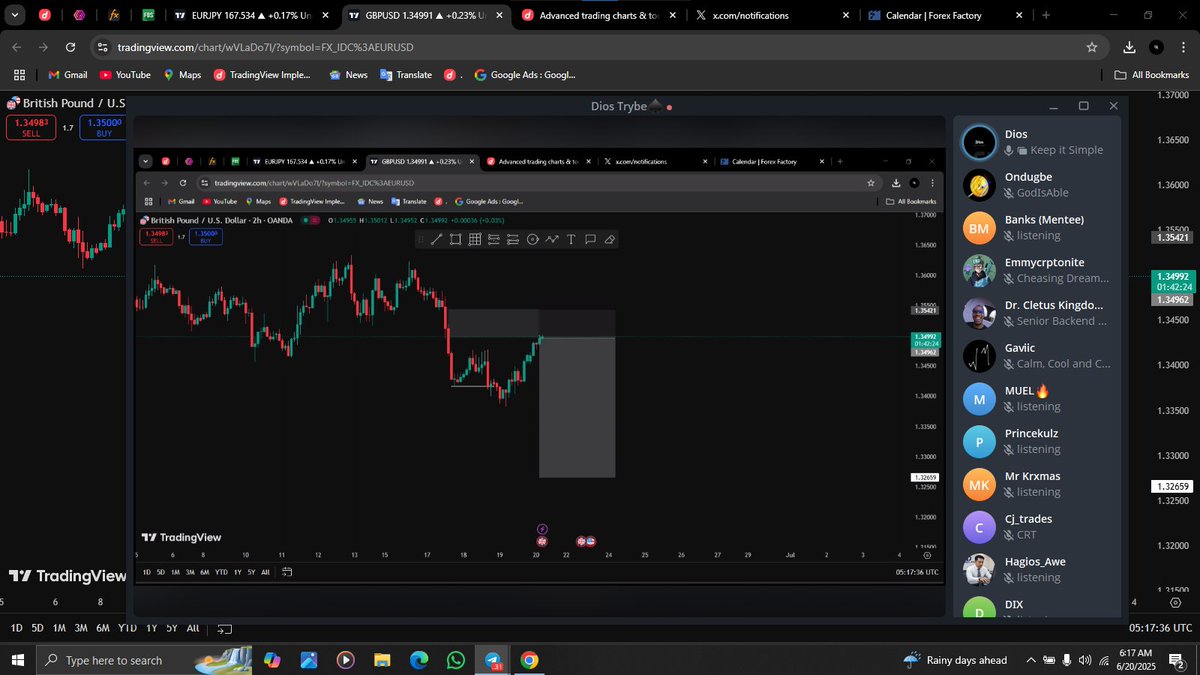Select participant Ondugbe
Image resolution: width=1200 pixels, height=675 pixels.
1038,185
